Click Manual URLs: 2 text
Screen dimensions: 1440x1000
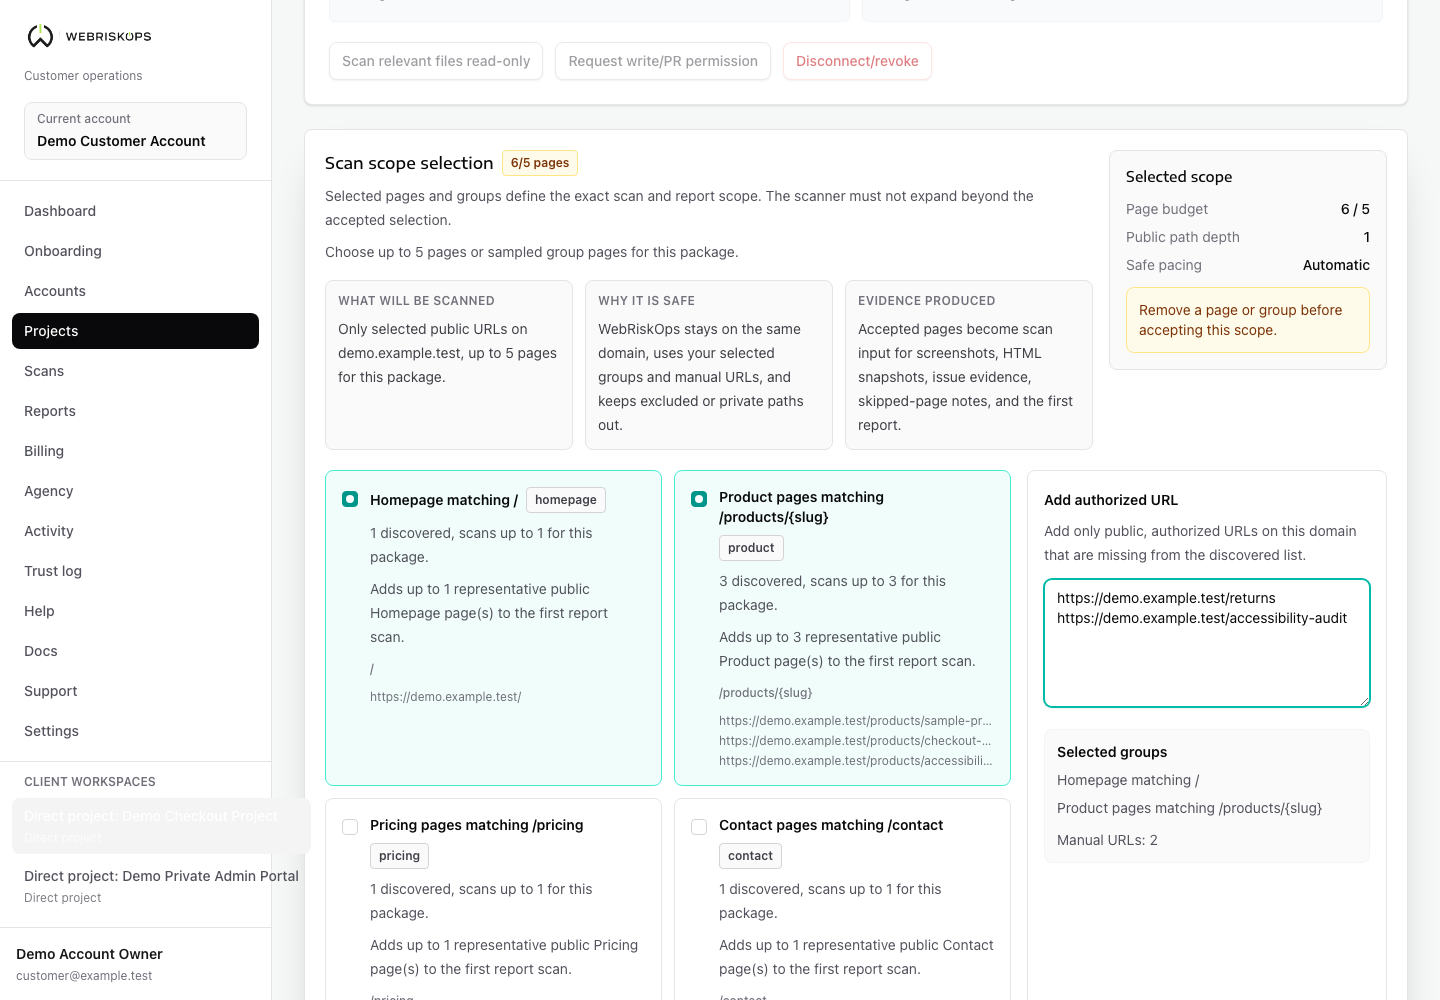[x=1107, y=840]
